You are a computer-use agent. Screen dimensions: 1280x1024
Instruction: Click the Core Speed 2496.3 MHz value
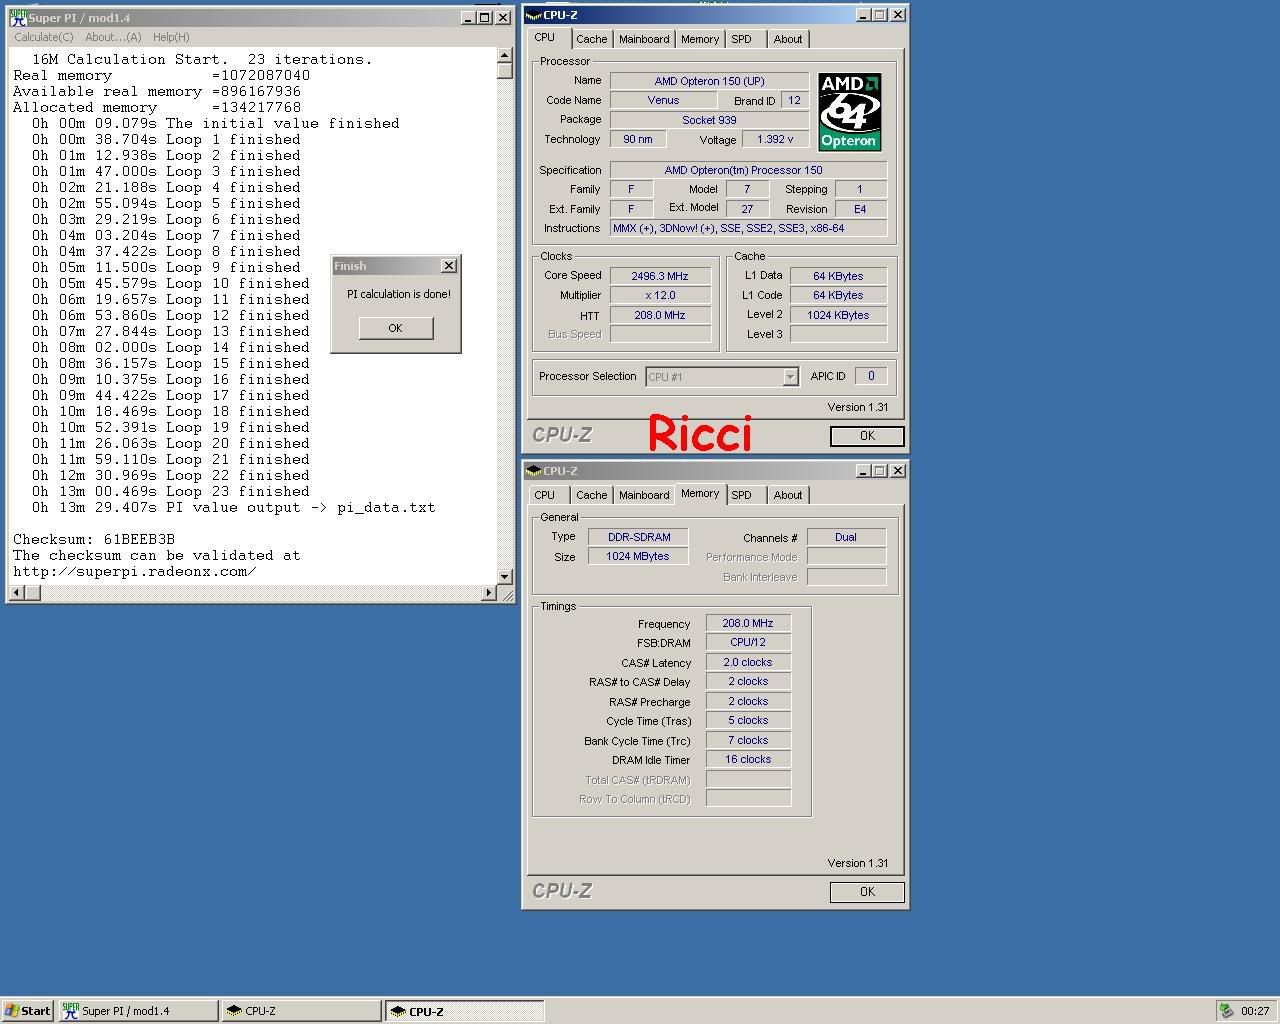point(660,276)
